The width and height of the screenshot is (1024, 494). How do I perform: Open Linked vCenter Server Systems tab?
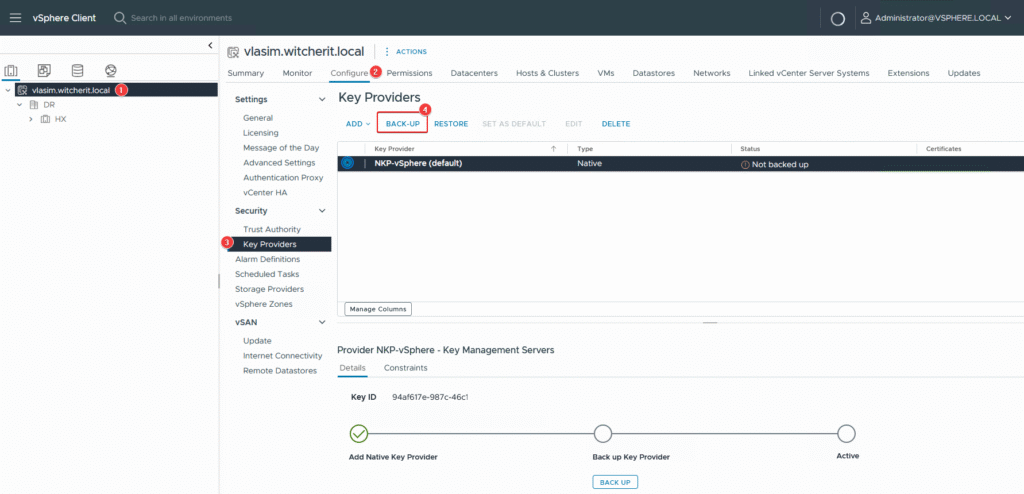(x=808, y=73)
